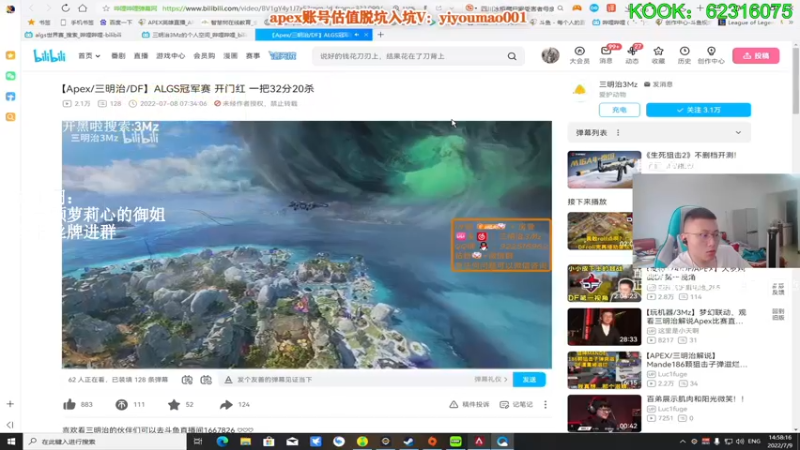
Task: Add a sidebar item with plus icon
Action: 10,404
